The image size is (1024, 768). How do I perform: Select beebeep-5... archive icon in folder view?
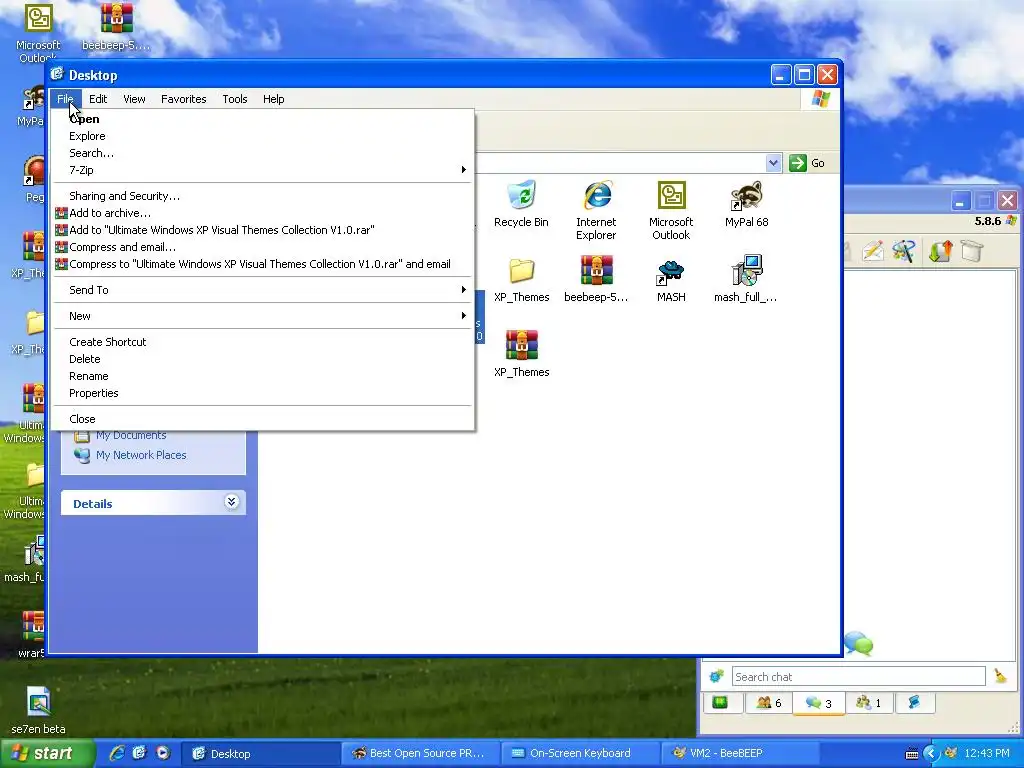click(596, 270)
